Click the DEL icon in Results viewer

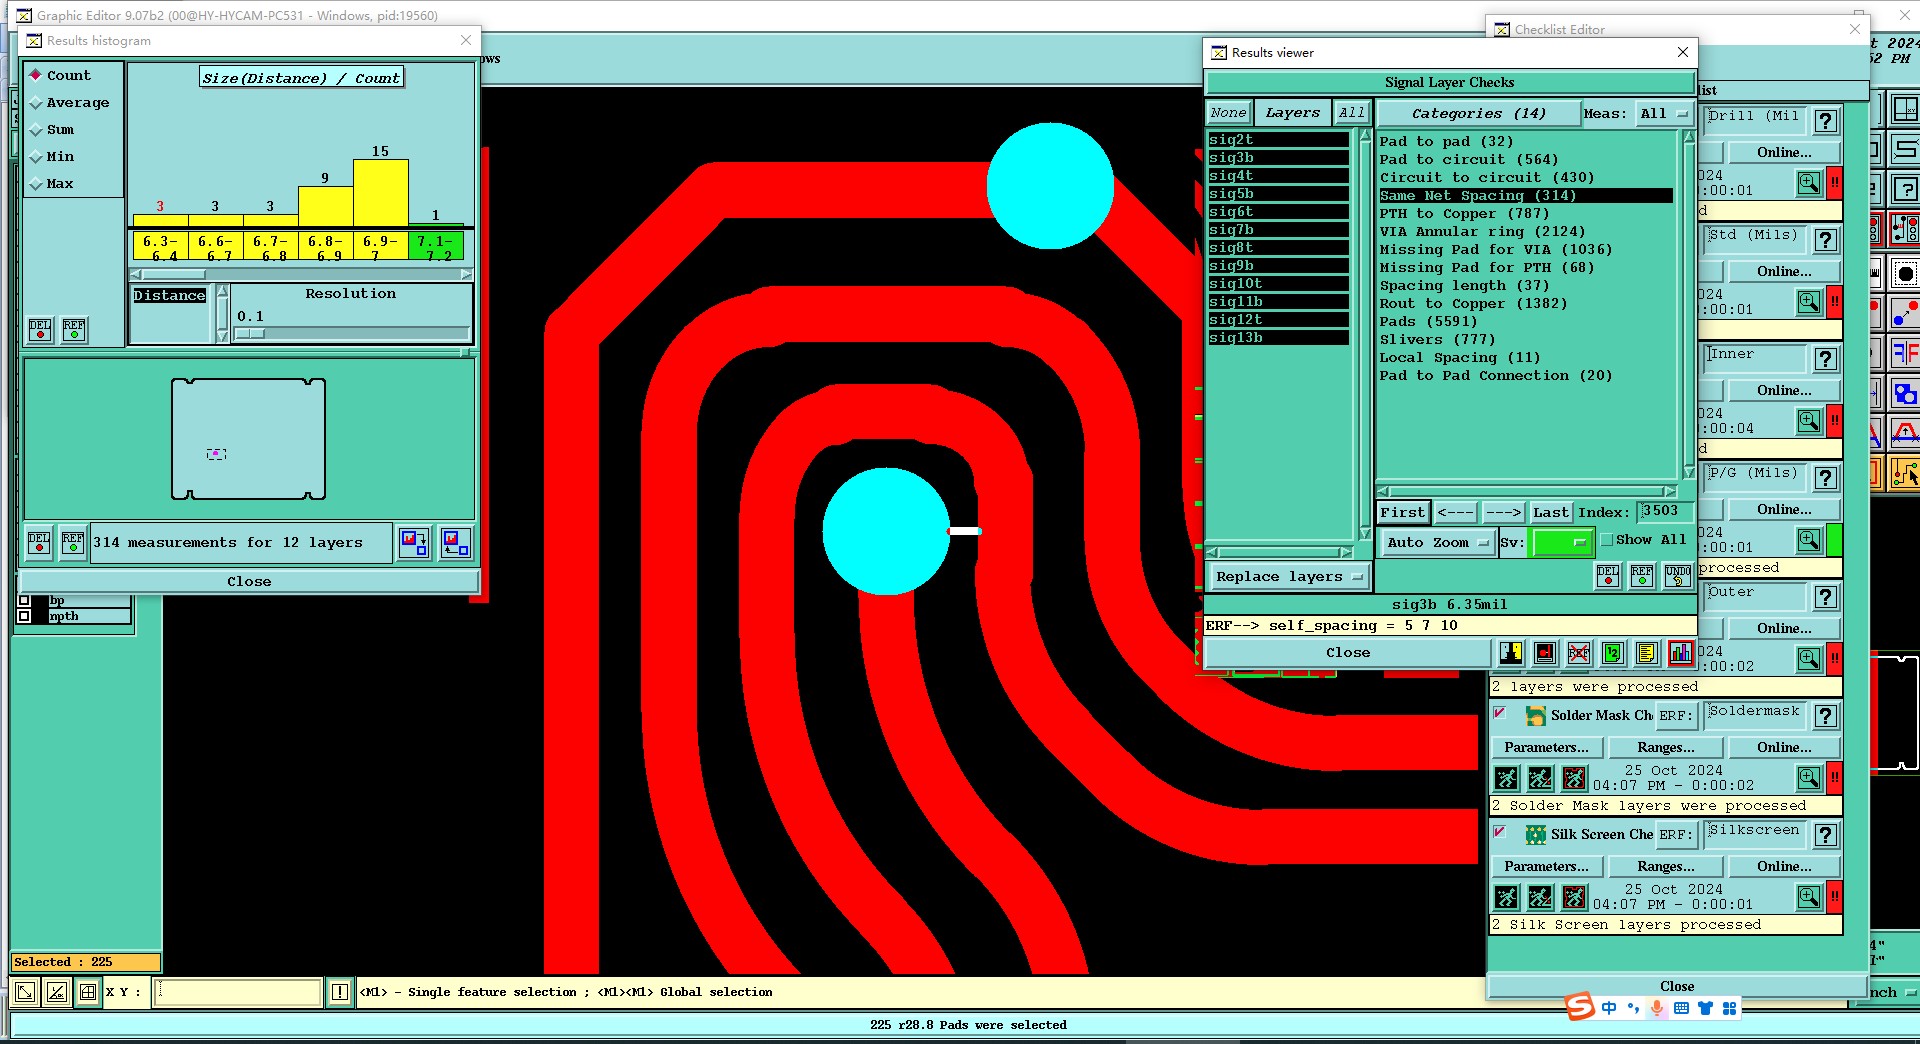coord(1608,575)
